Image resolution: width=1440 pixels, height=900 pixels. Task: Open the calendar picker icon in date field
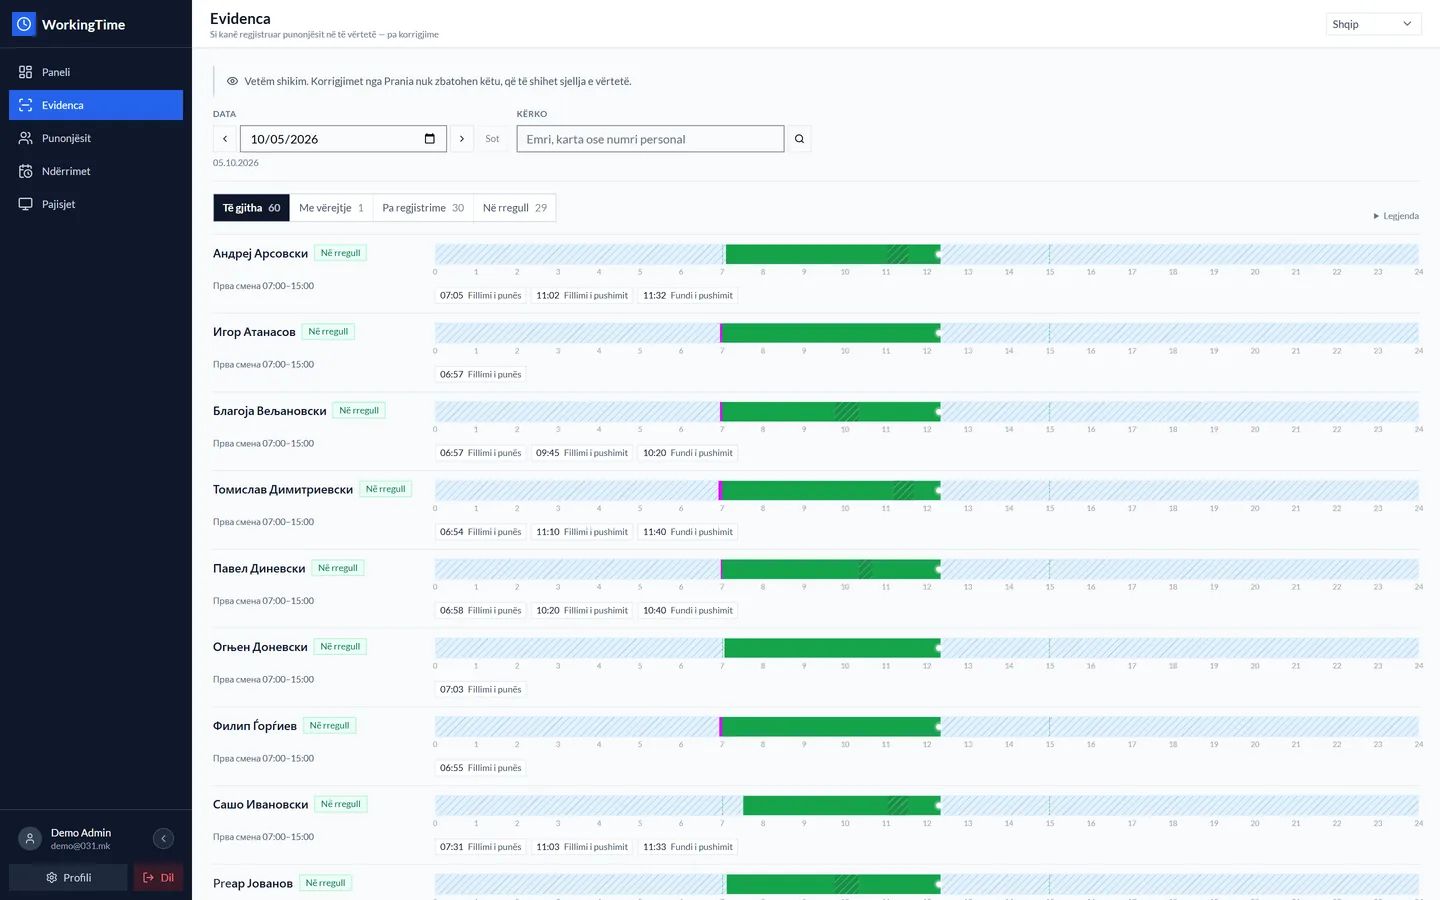[430, 139]
